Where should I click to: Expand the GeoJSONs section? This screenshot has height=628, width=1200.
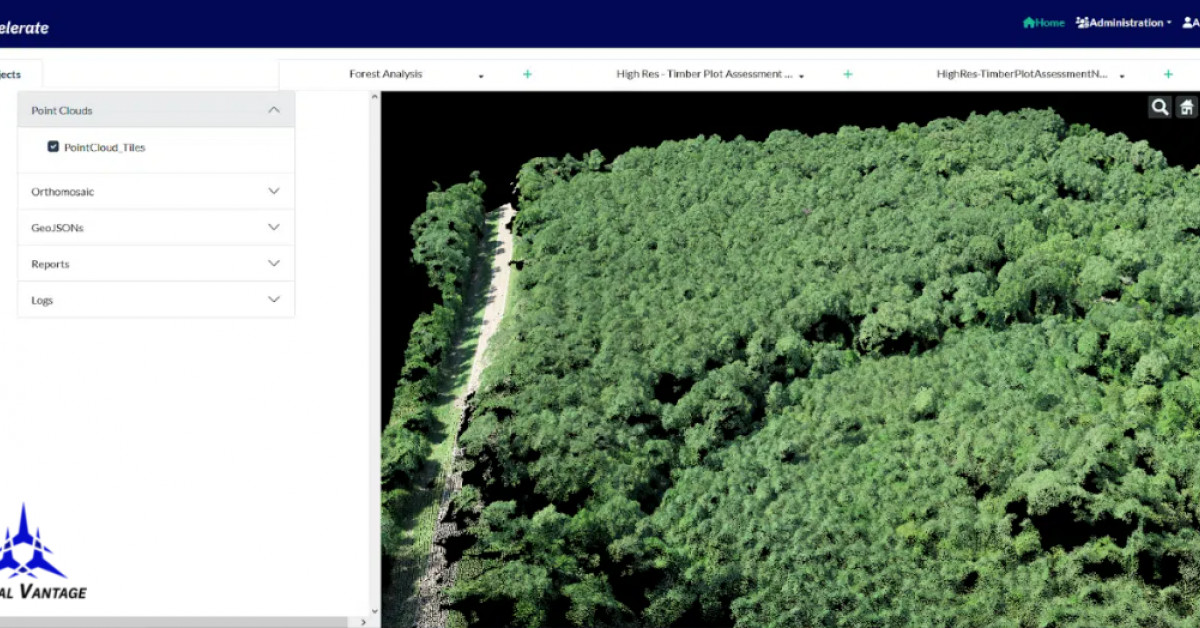(273, 227)
